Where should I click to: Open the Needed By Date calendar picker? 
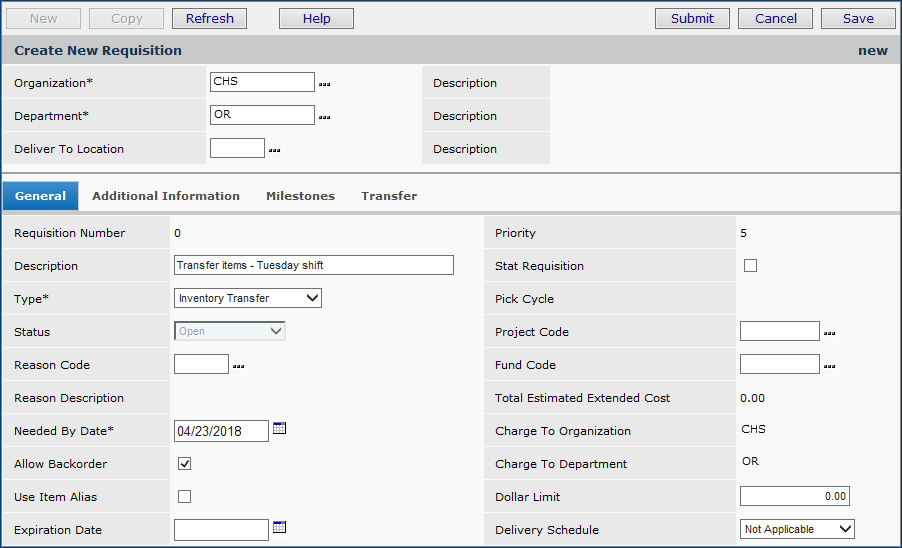point(280,429)
